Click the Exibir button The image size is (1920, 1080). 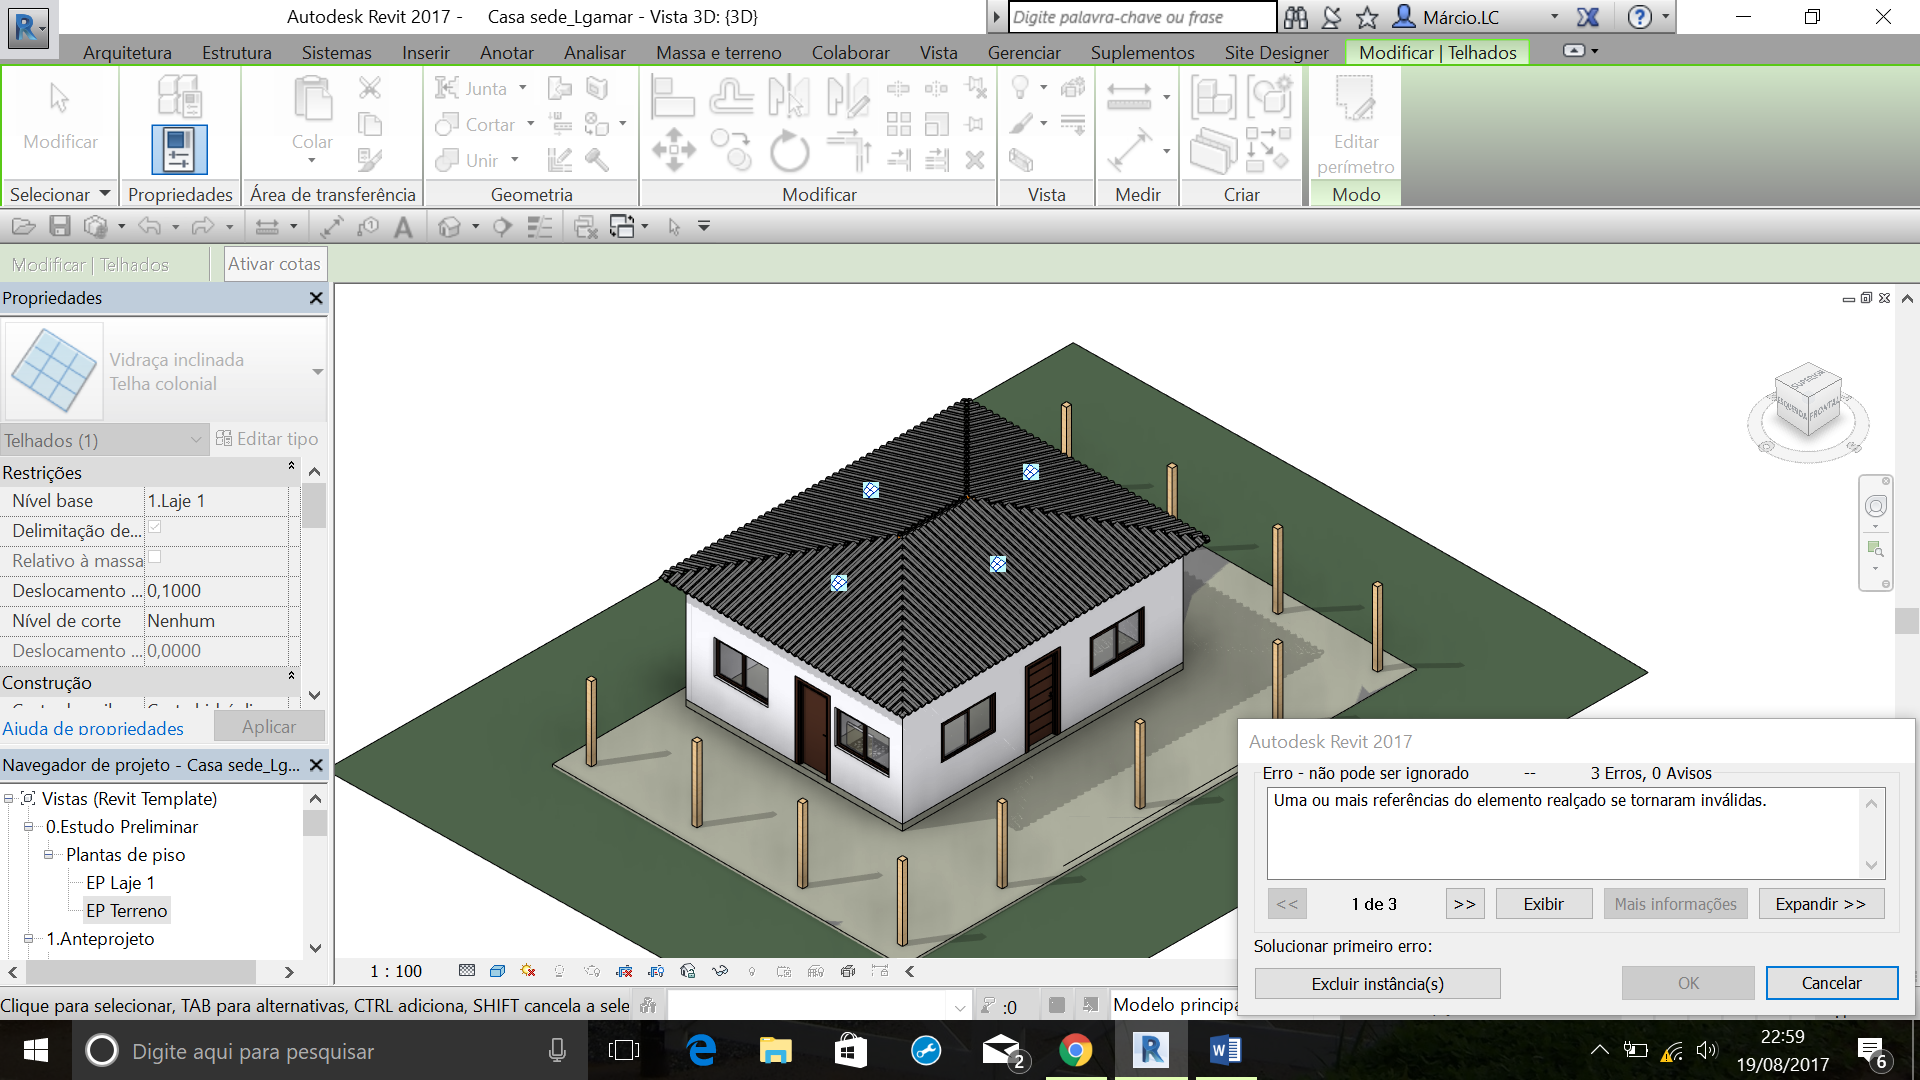pos(1544,904)
